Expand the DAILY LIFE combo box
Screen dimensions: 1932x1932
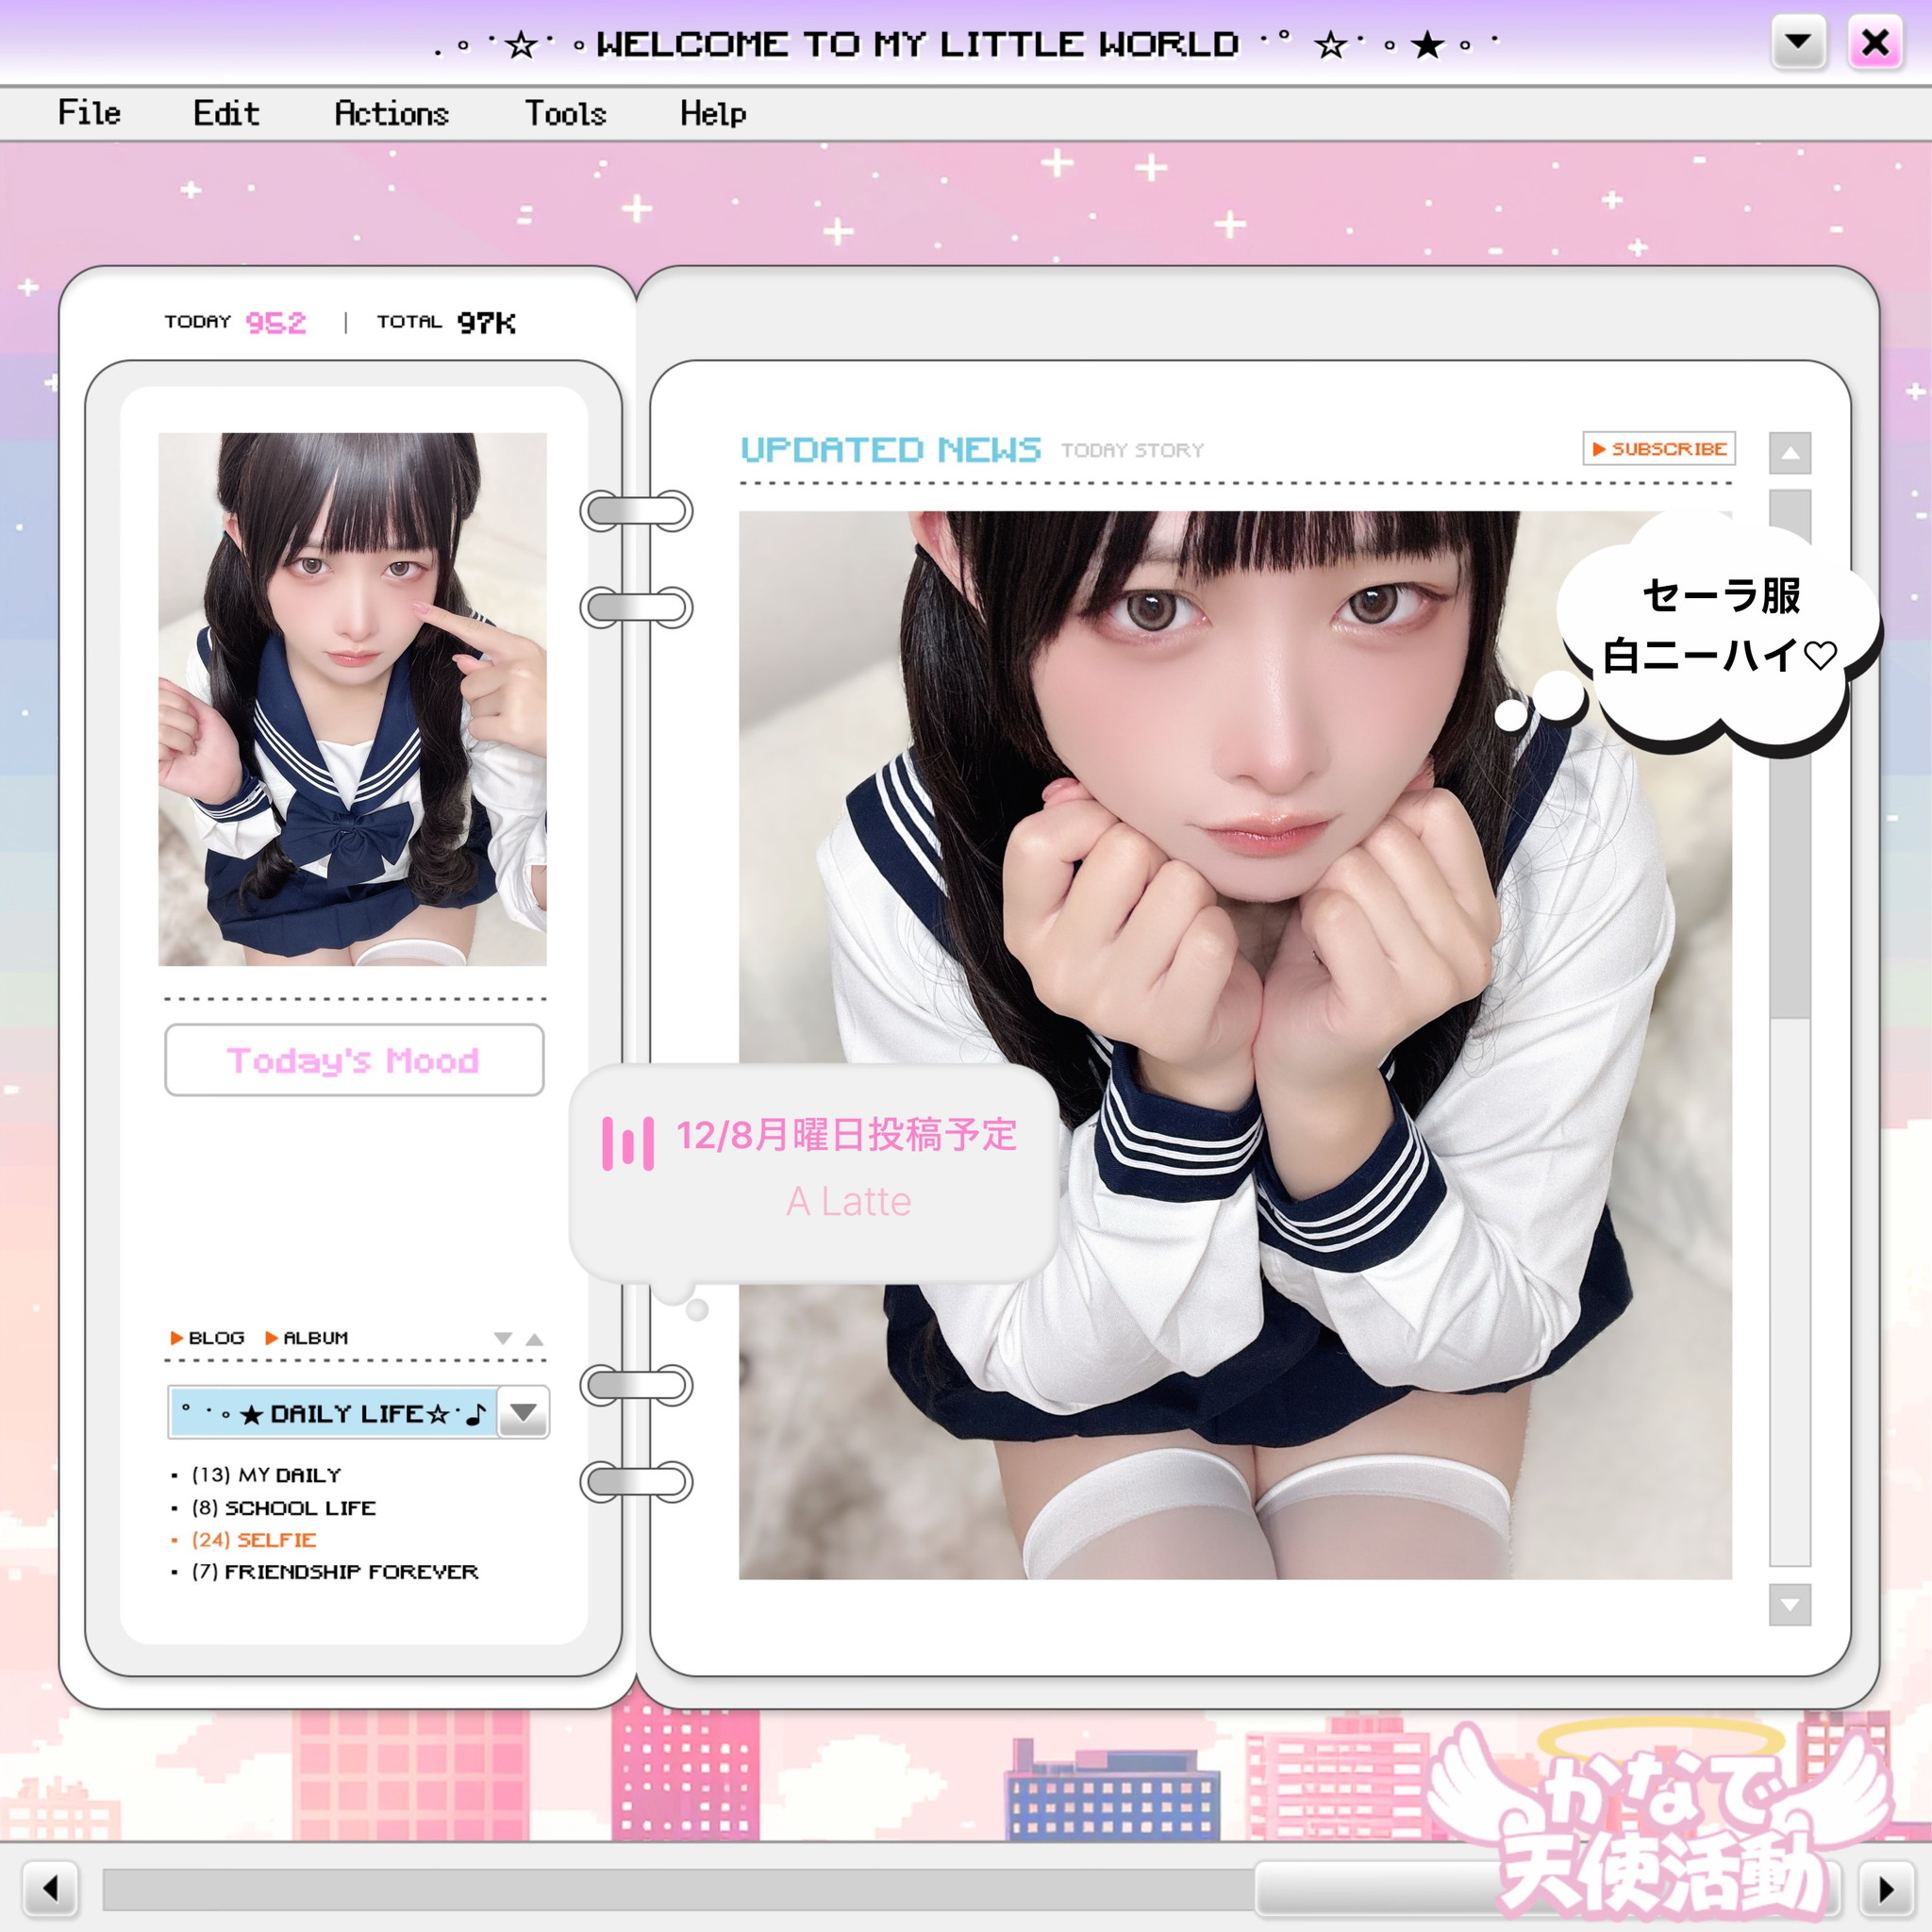333,1412
